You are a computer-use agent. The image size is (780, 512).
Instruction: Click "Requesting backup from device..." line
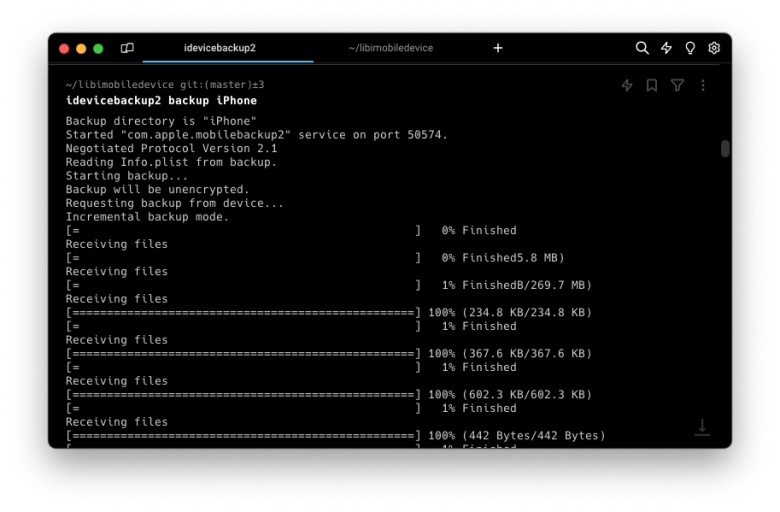(174, 203)
